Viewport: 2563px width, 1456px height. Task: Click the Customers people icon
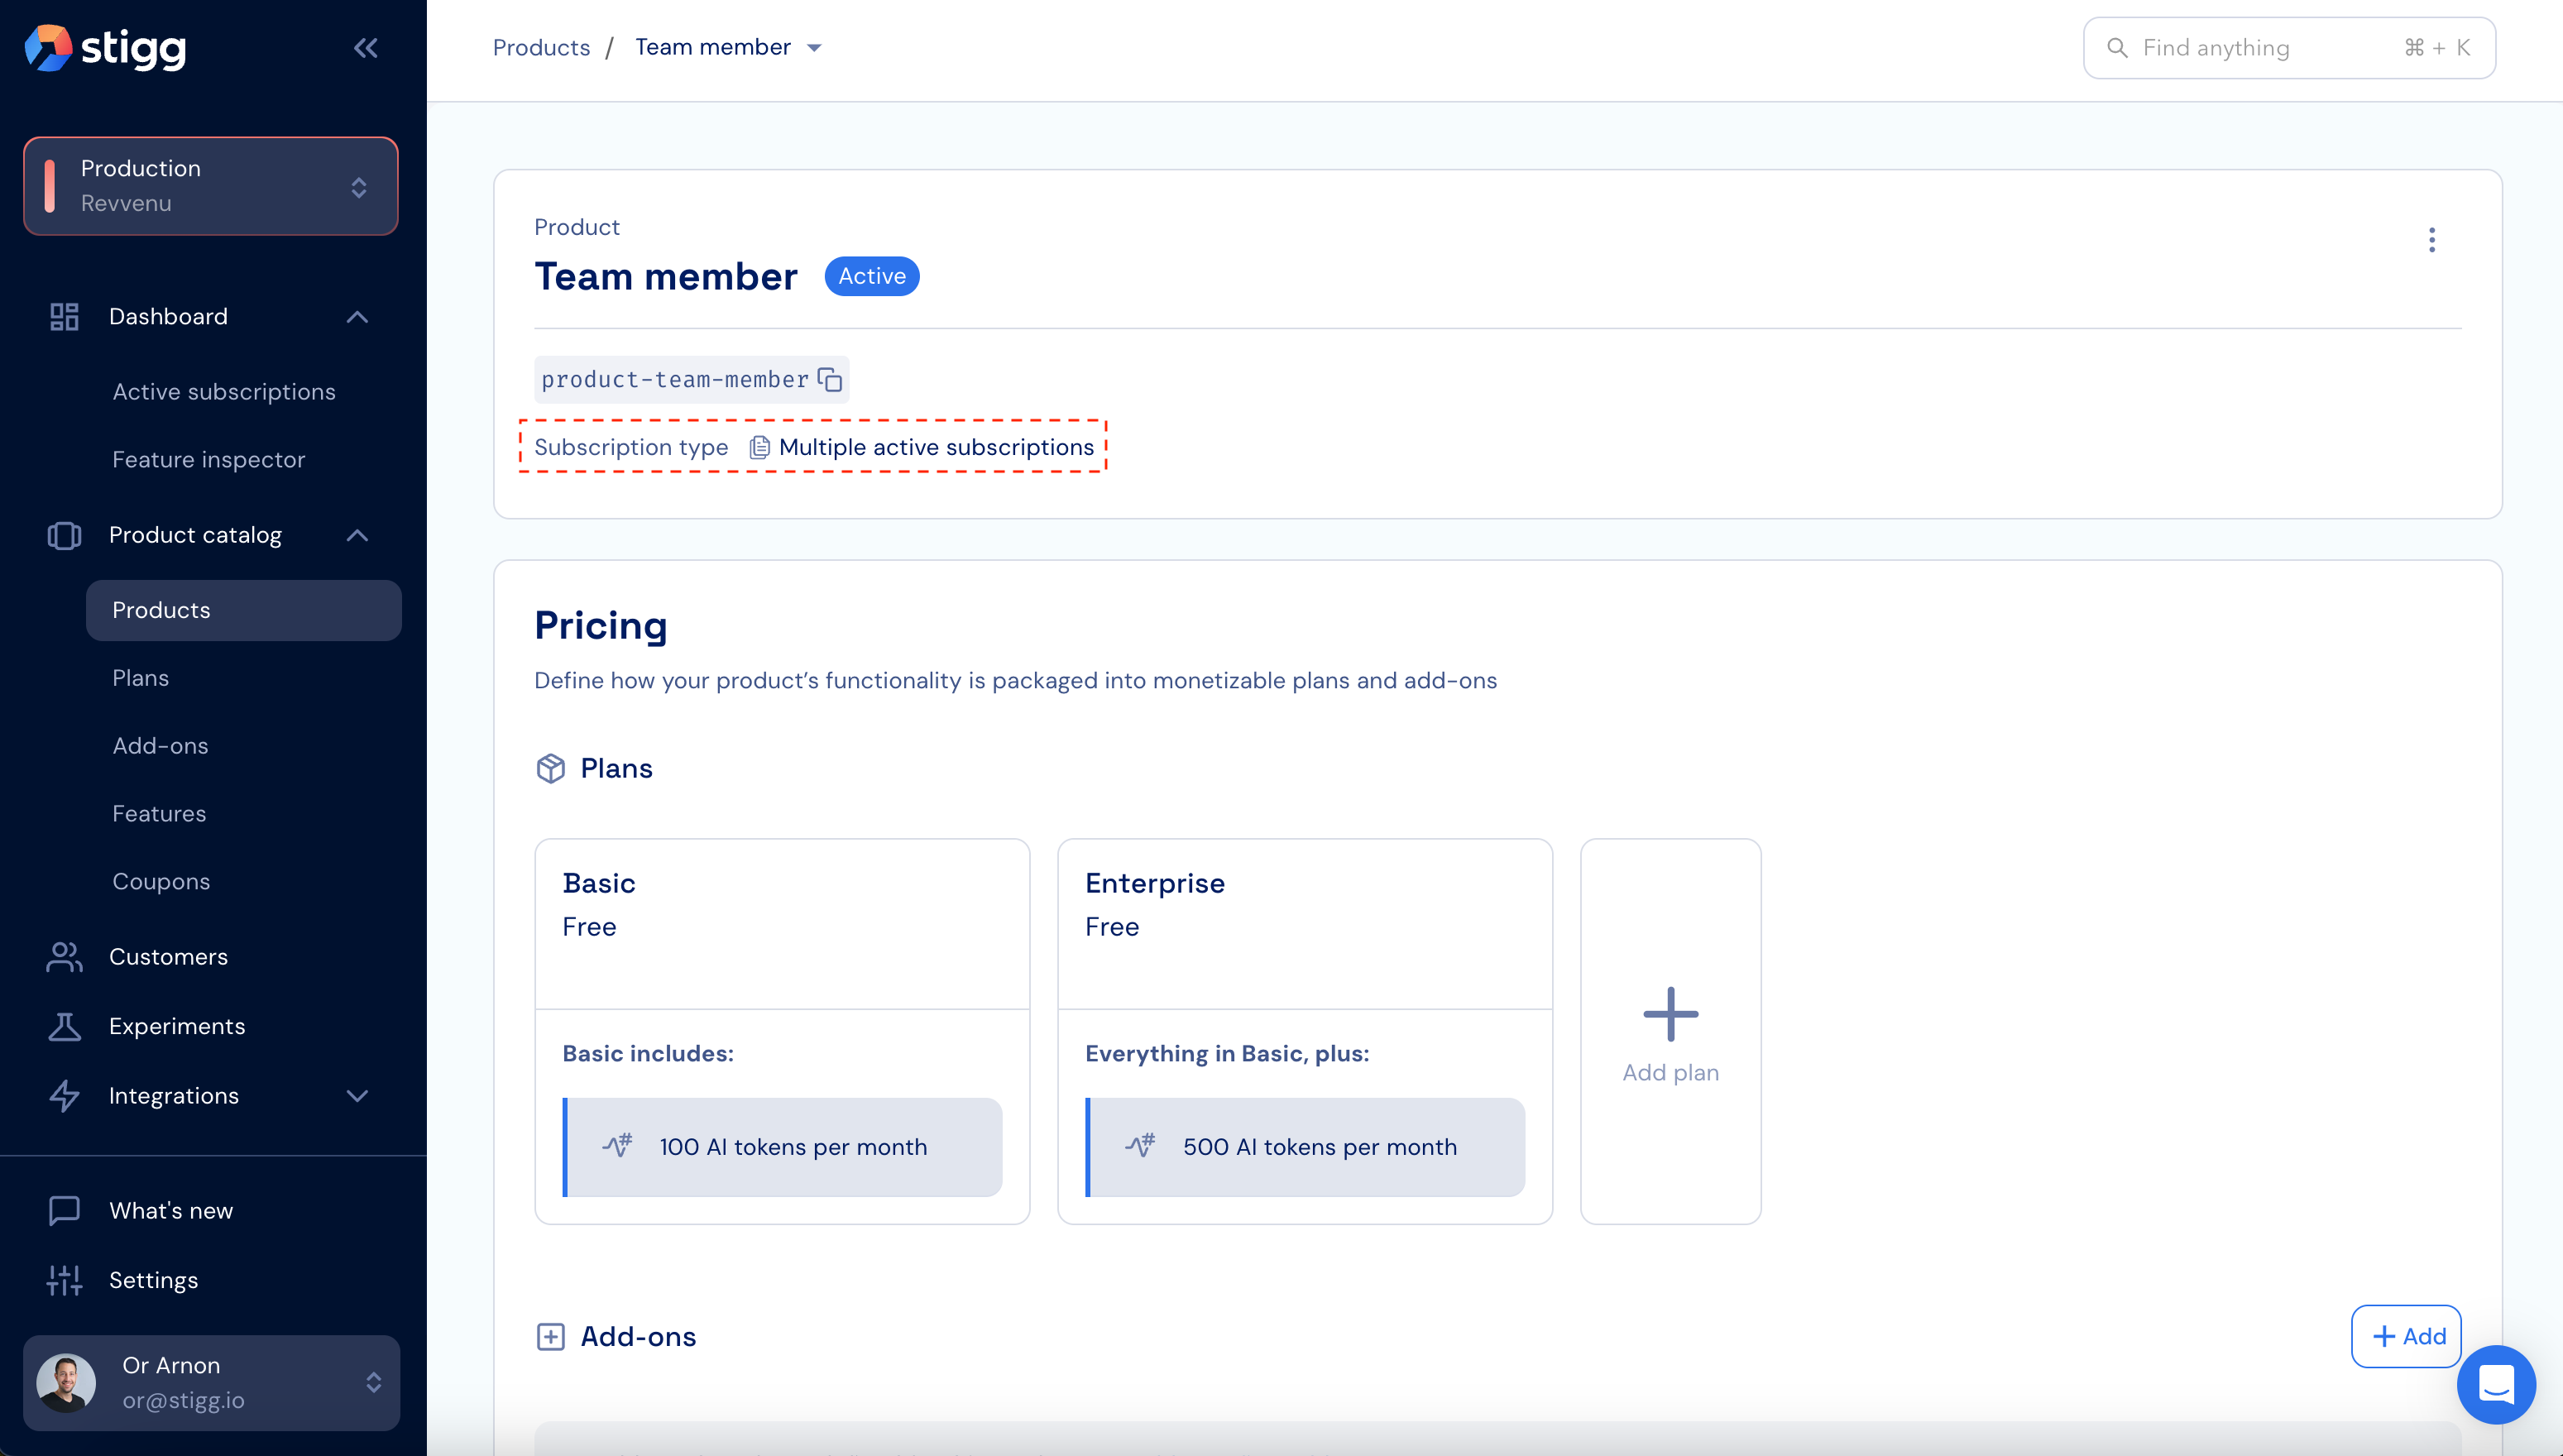click(x=64, y=957)
